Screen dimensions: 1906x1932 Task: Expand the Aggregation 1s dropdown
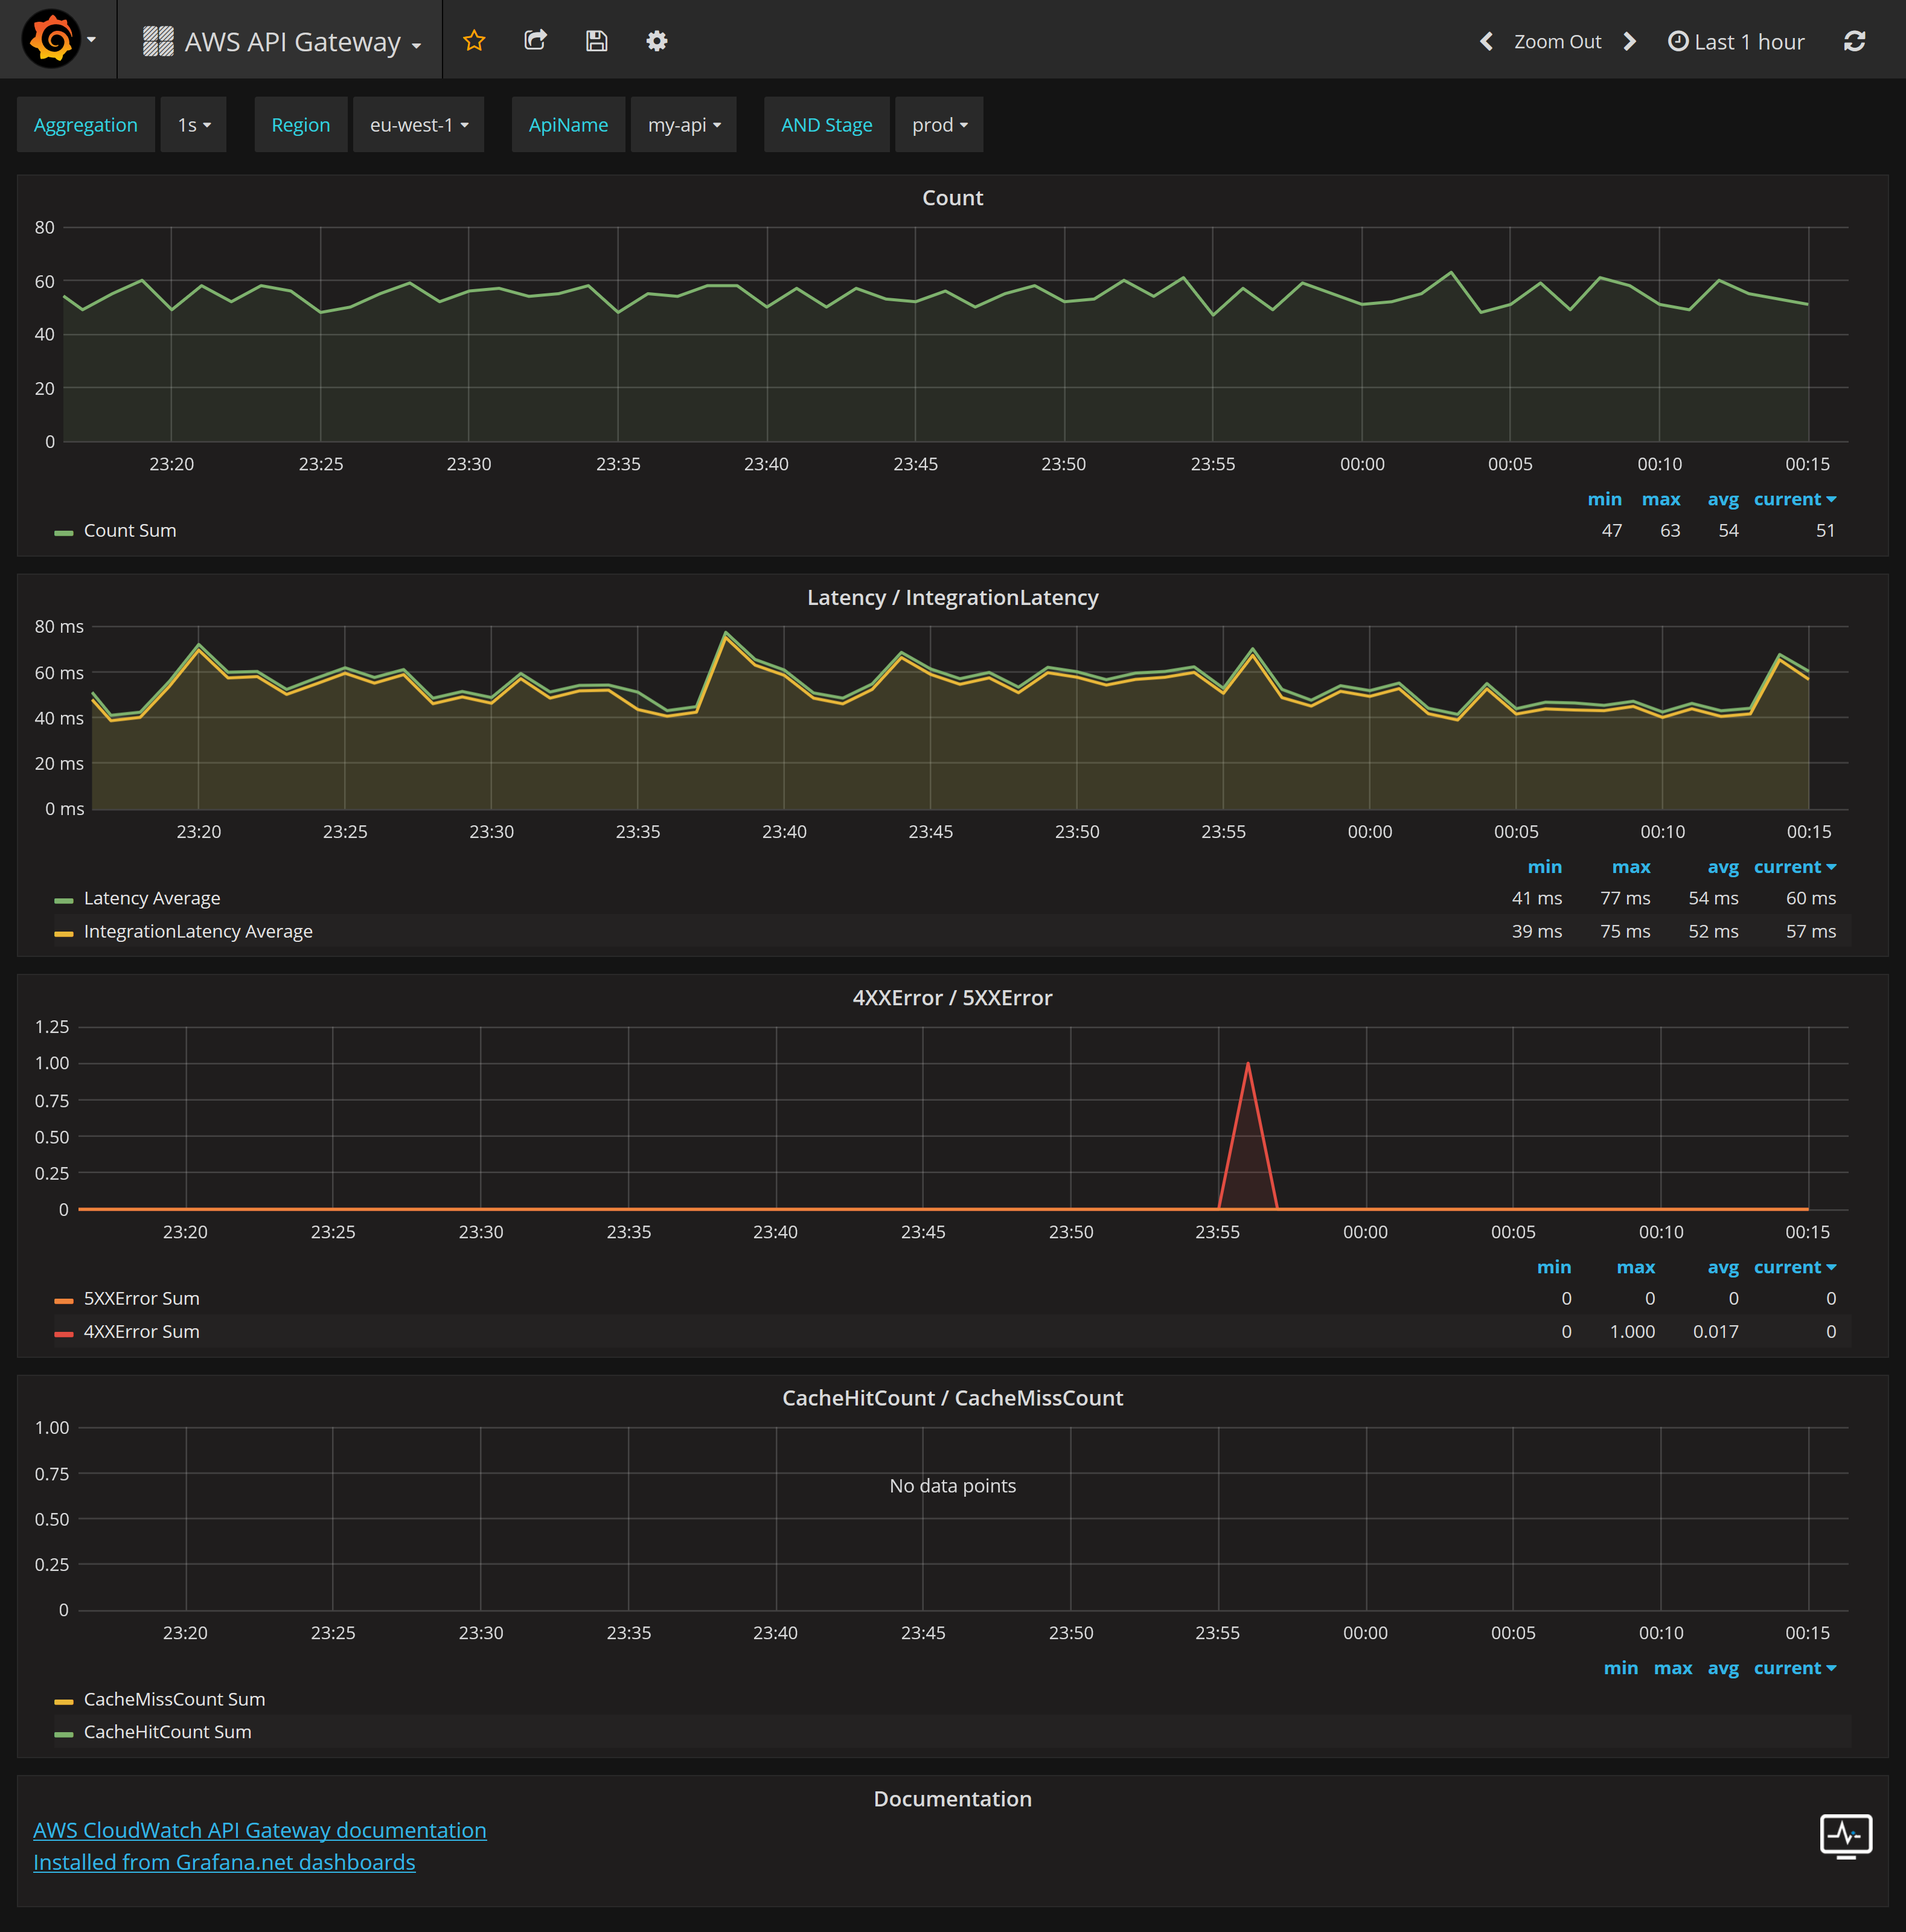click(x=194, y=125)
